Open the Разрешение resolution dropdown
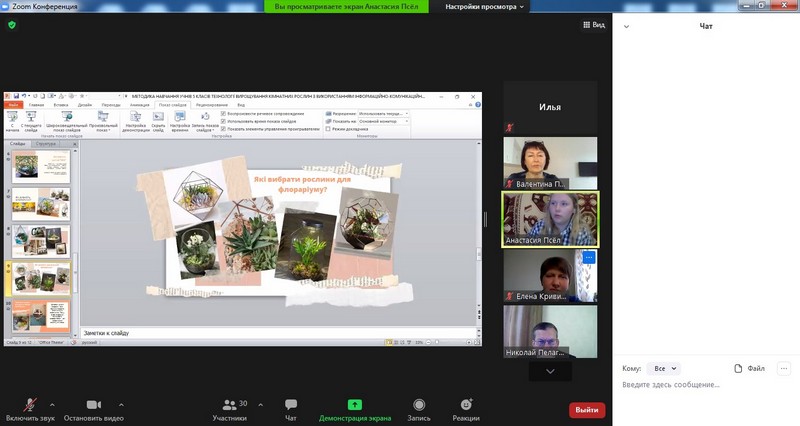The width and height of the screenshot is (800, 426). point(384,114)
